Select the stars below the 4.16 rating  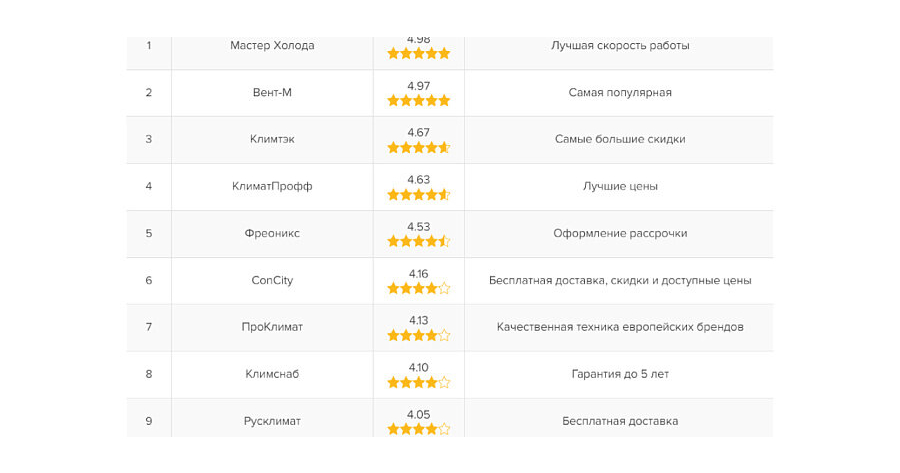pyautogui.click(x=418, y=289)
